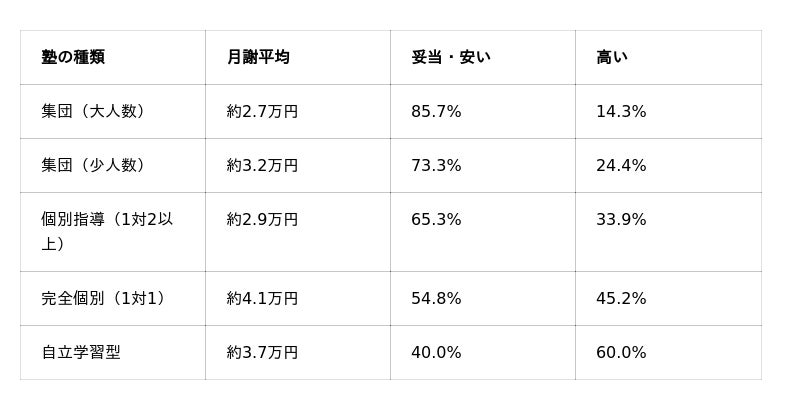Select the 約2.7万円 cell
The height and width of the screenshot is (410, 800).
pyautogui.click(x=262, y=111)
